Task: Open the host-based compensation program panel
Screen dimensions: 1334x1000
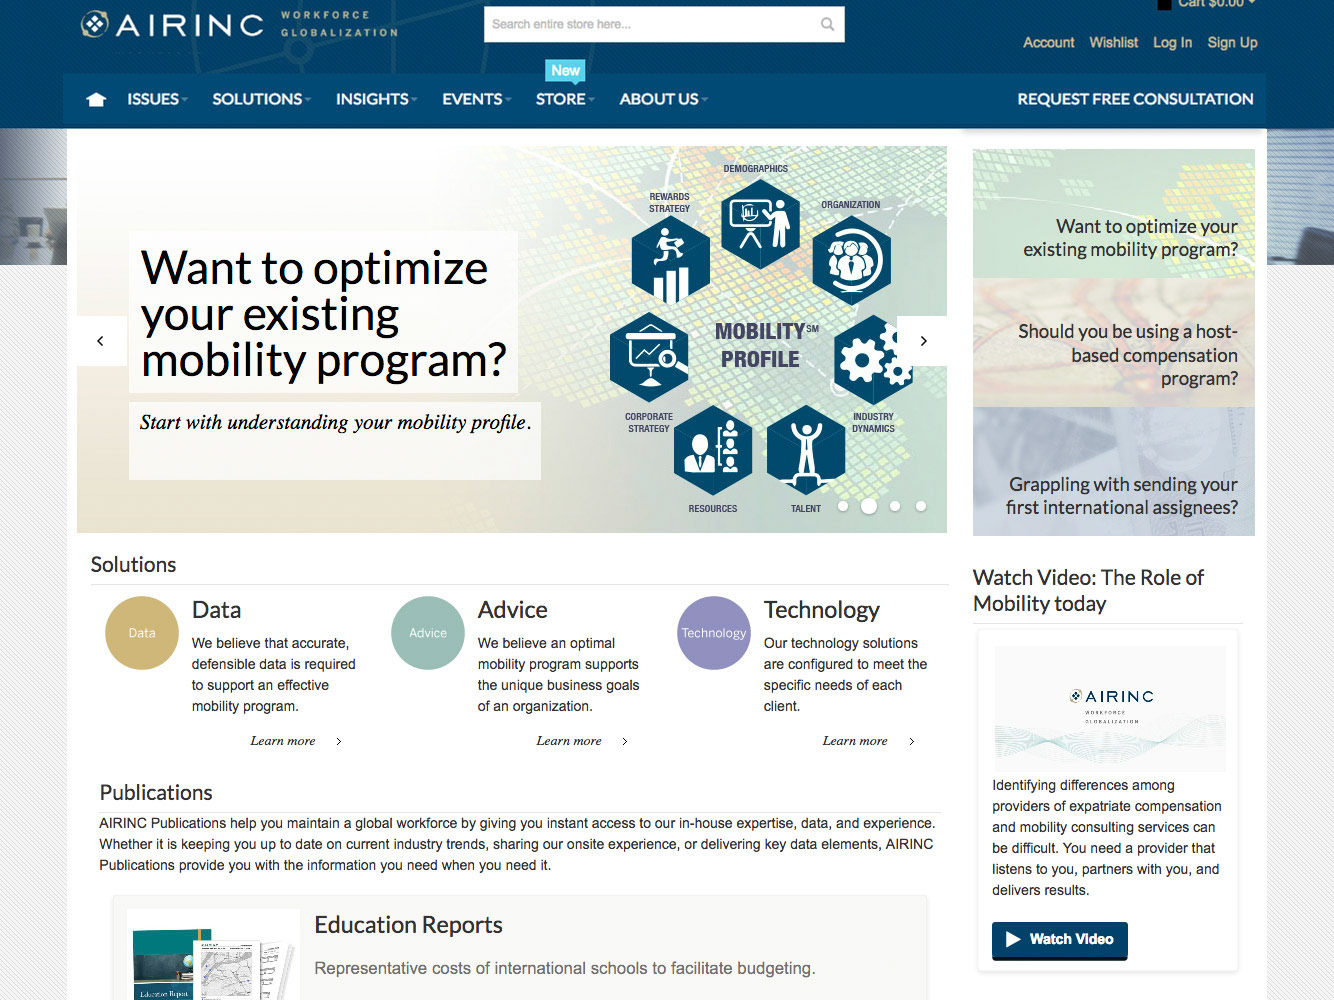Action: coord(1113,343)
